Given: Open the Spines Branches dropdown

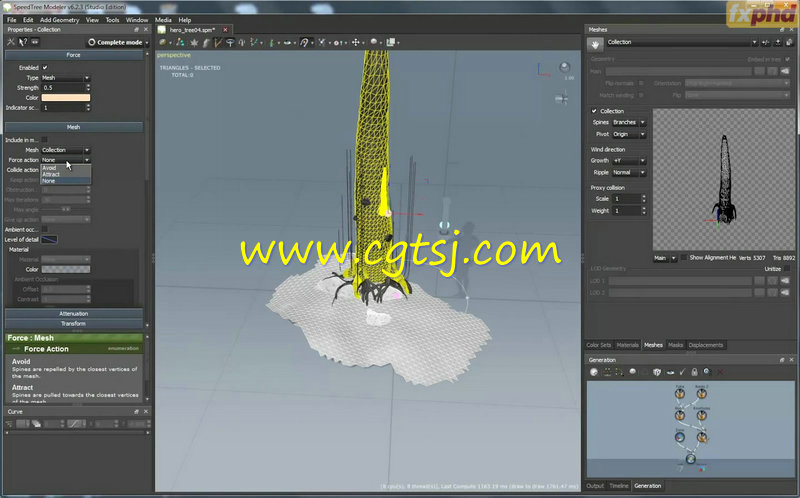Looking at the screenshot, I should (629, 122).
